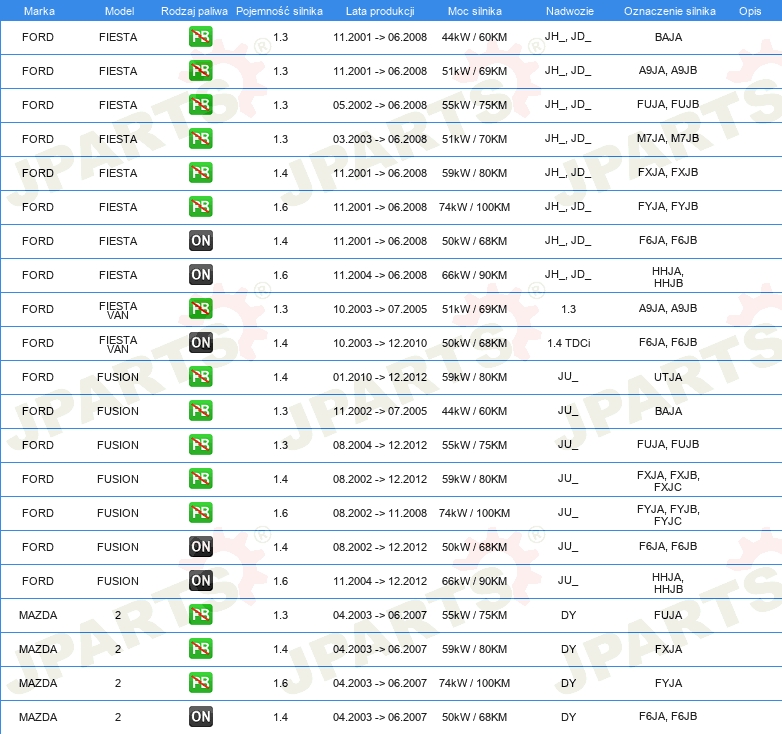Click petrol icon in Fusion FXJA, FXJB, FXJC row
Screen dimensions: 782x734
pyautogui.click(x=200, y=478)
